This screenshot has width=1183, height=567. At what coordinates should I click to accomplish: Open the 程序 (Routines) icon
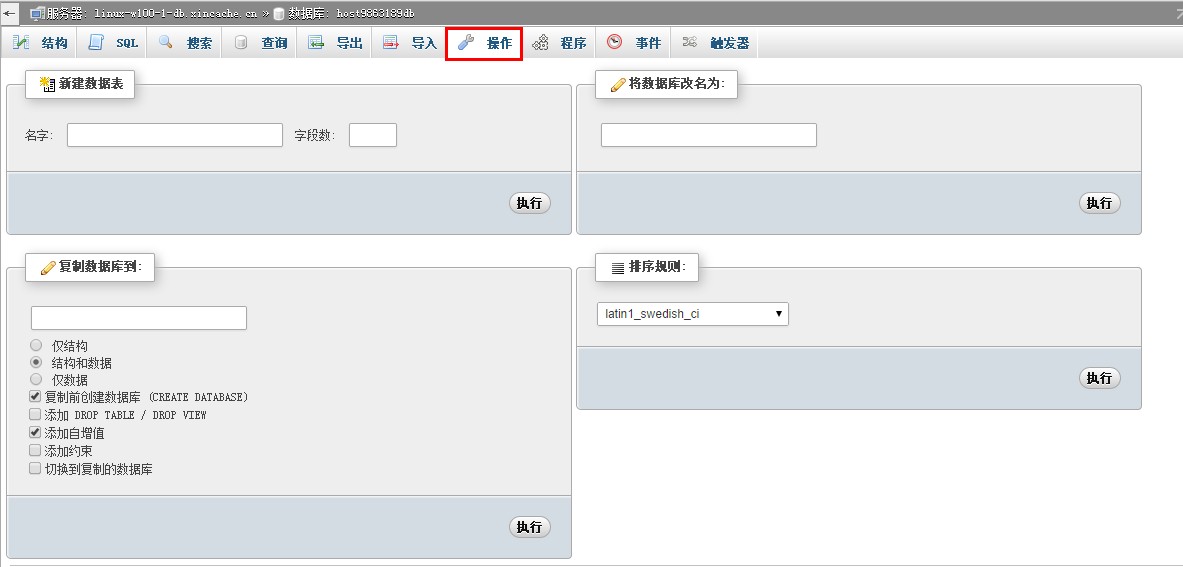tap(541, 43)
